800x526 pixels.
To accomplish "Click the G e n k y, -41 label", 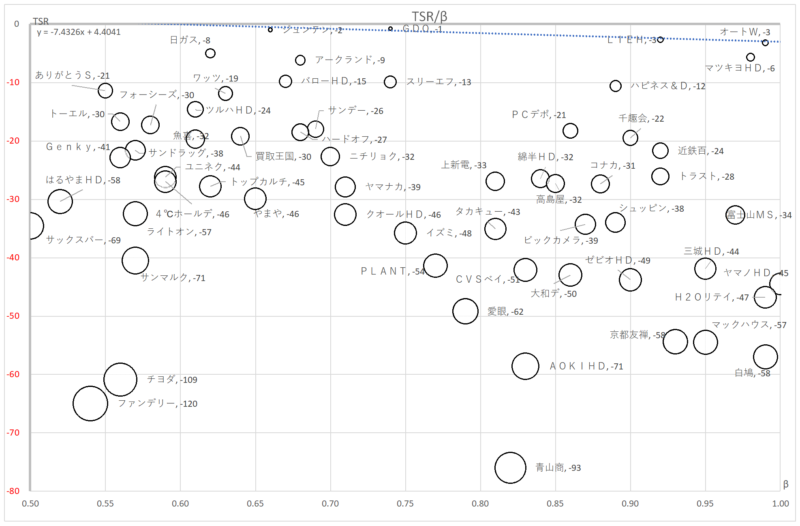I will click(78, 147).
